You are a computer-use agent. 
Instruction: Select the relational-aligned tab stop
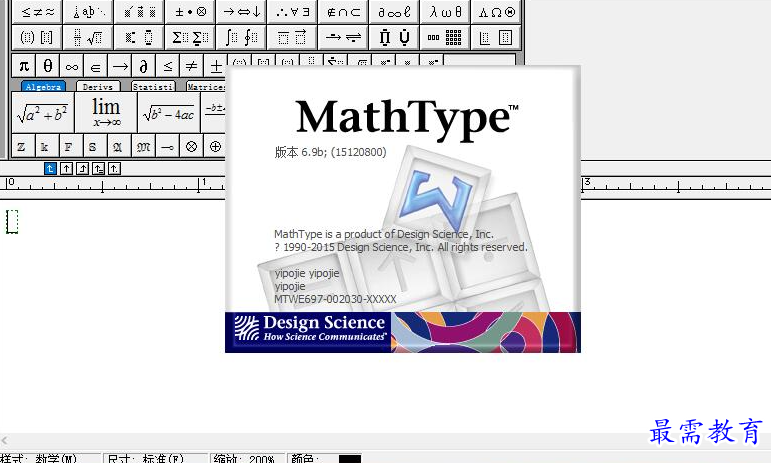click(x=98, y=169)
